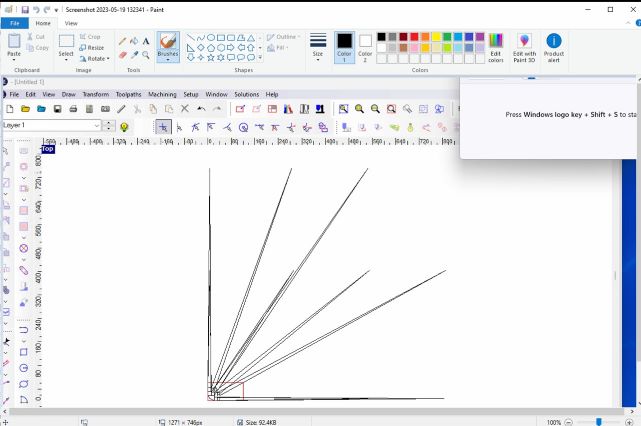Viewport: 641px width, 426px height.
Task: Click the yellow Open folder icon
Action: [x=25, y=109]
